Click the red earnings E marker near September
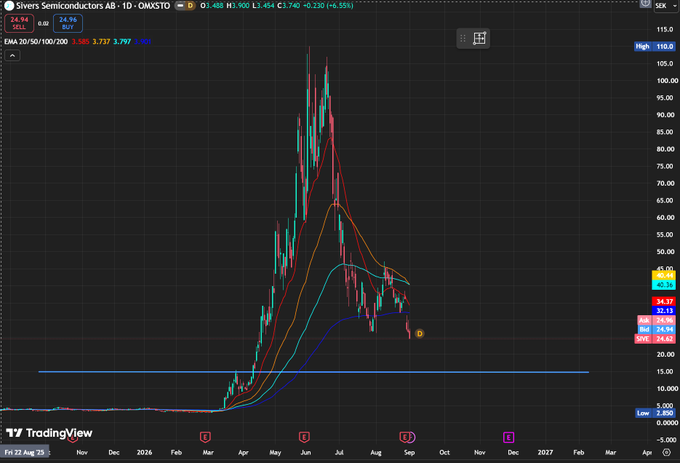680x463 pixels. [x=404, y=437]
